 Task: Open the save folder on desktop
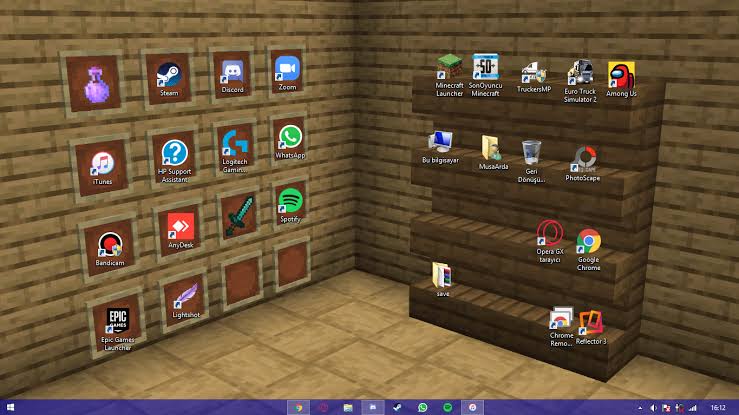pyautogui.click(x=443, y=280)
